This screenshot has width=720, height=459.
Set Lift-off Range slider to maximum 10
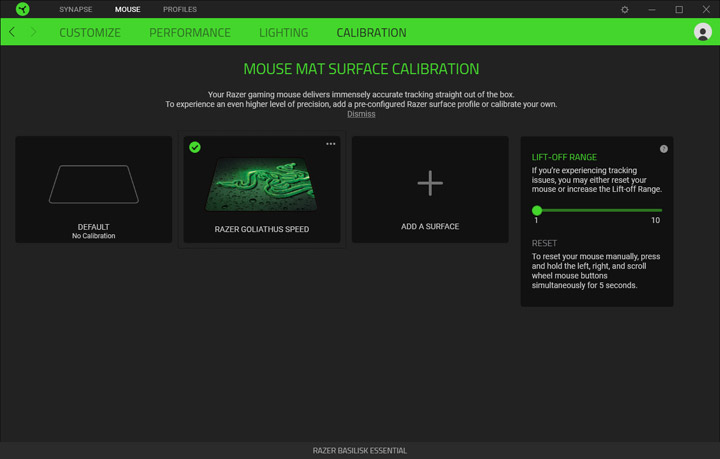(661, 210)
